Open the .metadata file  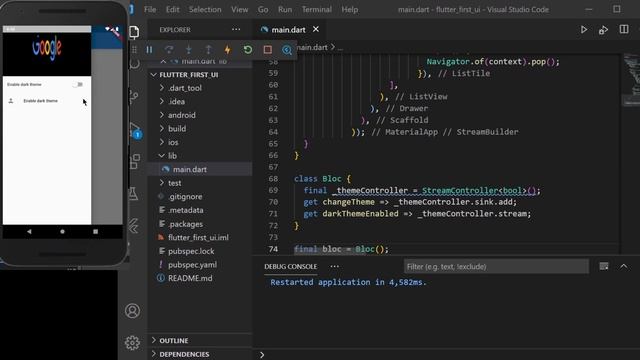pyautogui.click(x=200, y=210)
